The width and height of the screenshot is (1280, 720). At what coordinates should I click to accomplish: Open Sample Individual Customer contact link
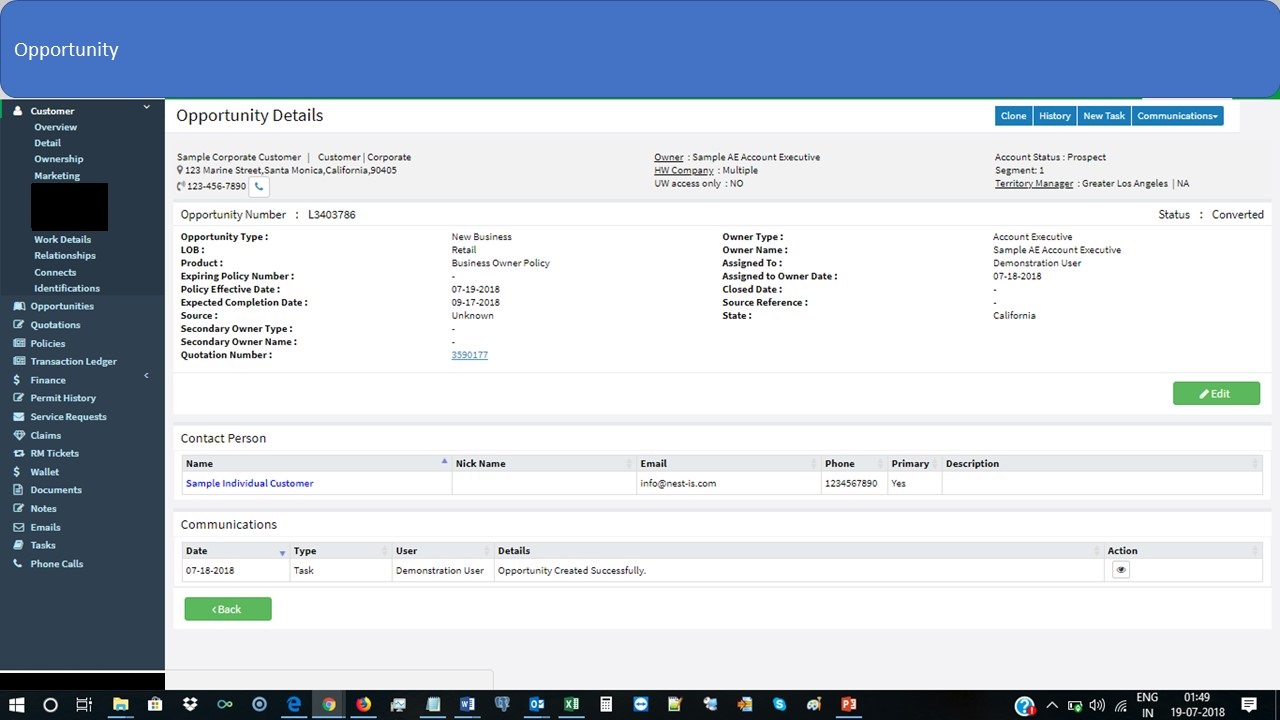tap(249, 483)
